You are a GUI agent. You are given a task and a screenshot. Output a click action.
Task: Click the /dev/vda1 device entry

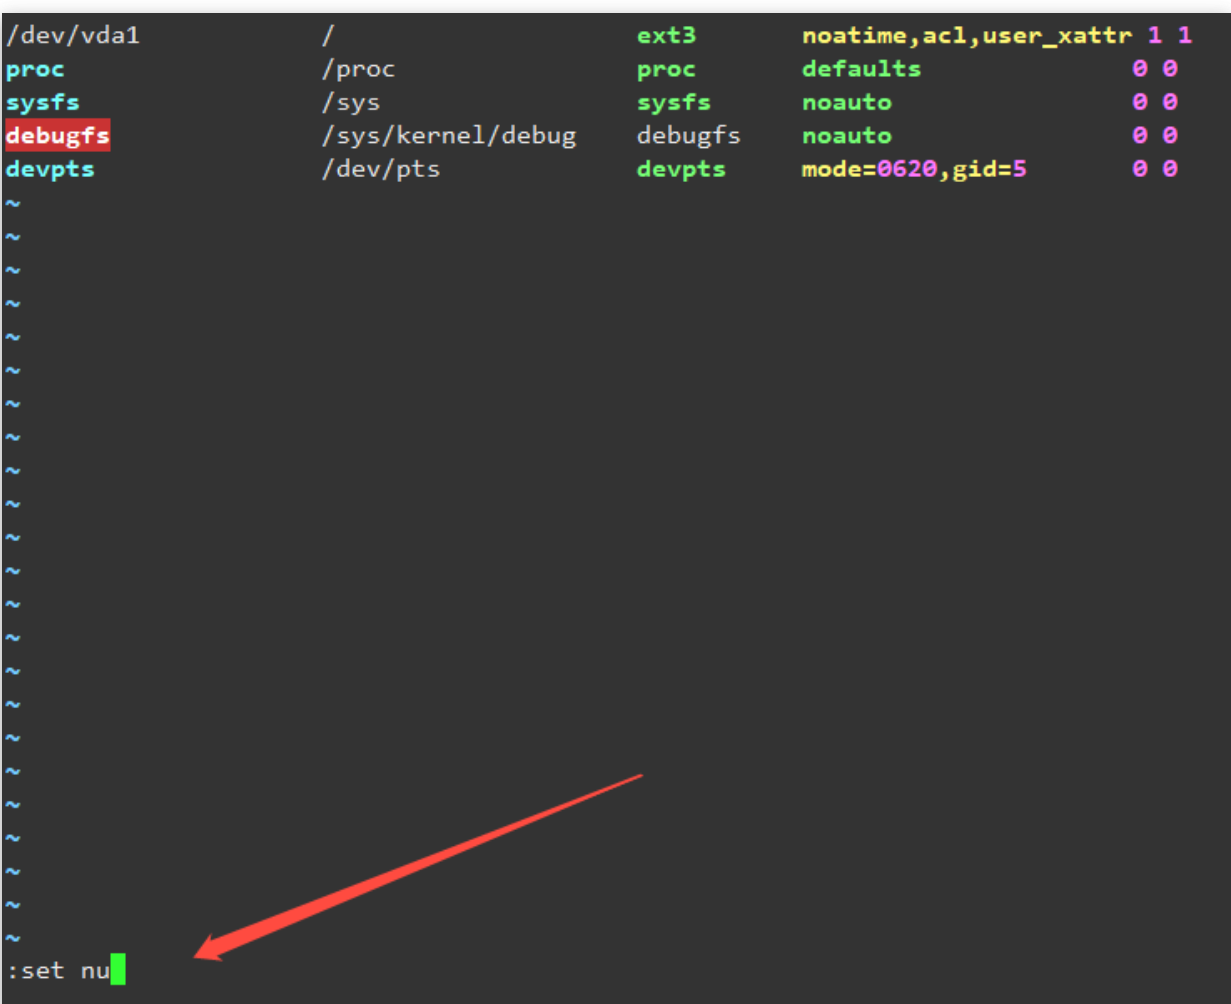(72, 37)
